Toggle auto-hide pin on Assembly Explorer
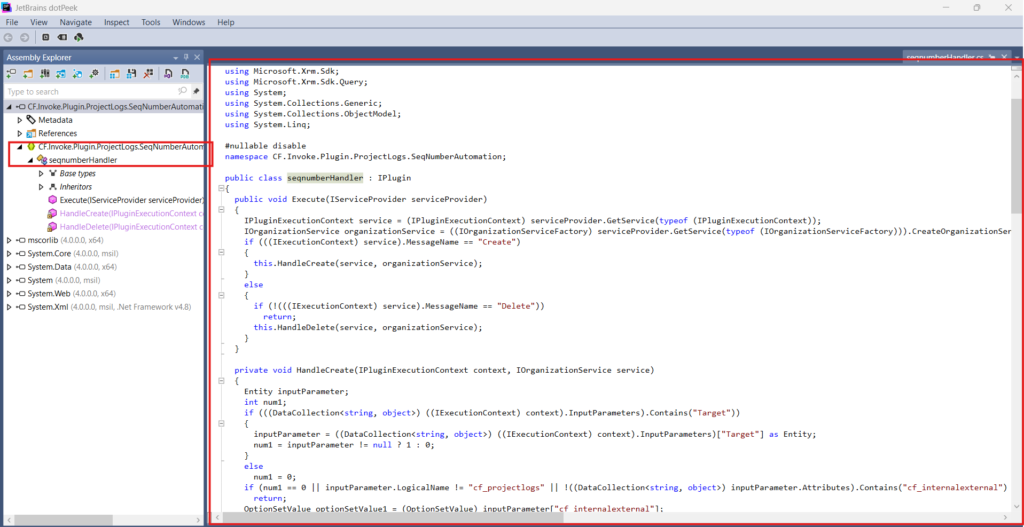1024x527 pixels. click(186, 57)
